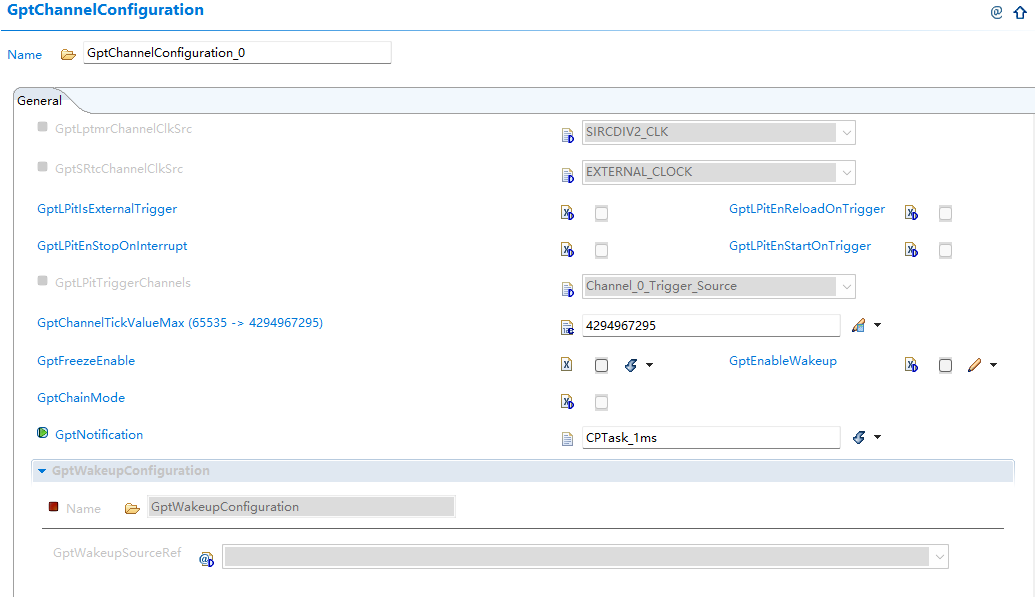Image resolution: width=1035 pixels, height=597 pixels.
Task: Click the X file icon beside GptFreezeEnable
Action: pyautogui.click(x=566, y=364)
